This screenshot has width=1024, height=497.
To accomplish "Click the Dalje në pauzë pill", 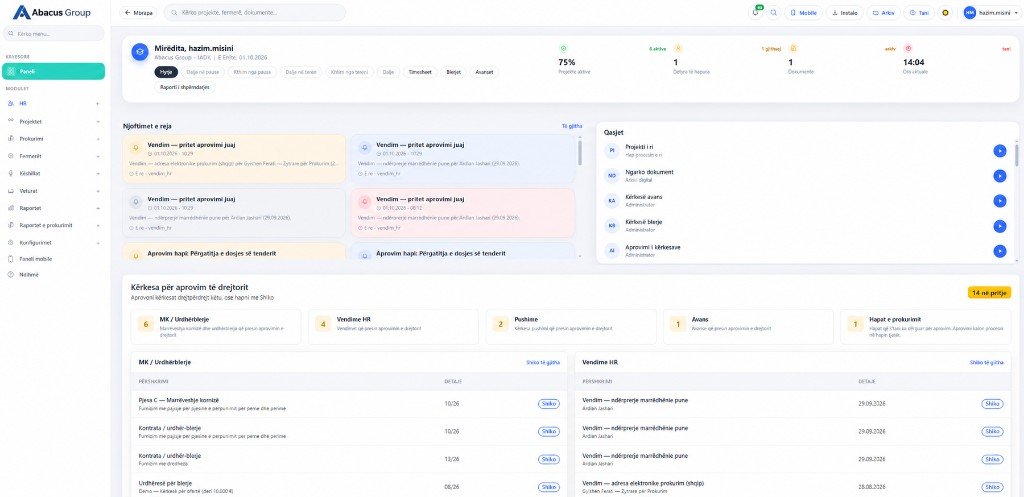I will 202,72.
